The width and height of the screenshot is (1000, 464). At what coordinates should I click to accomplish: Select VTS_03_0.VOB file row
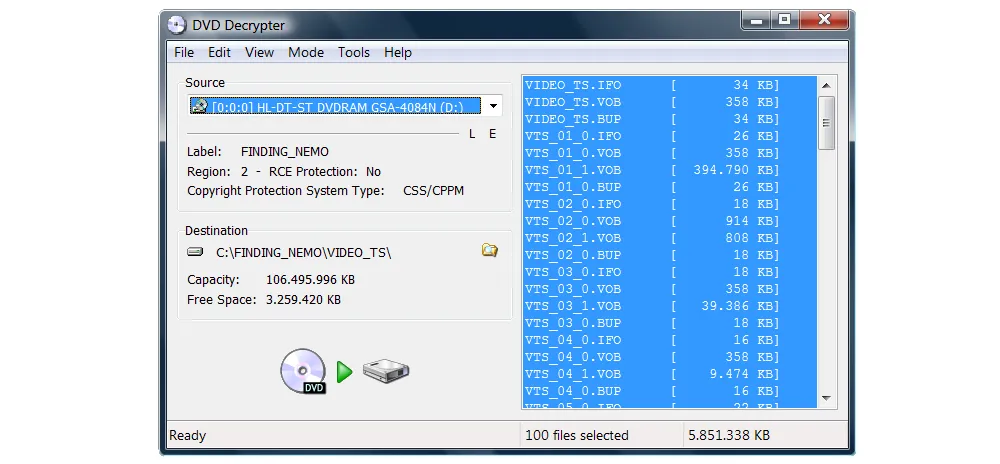pyautogui.click(x=670, y=289)
